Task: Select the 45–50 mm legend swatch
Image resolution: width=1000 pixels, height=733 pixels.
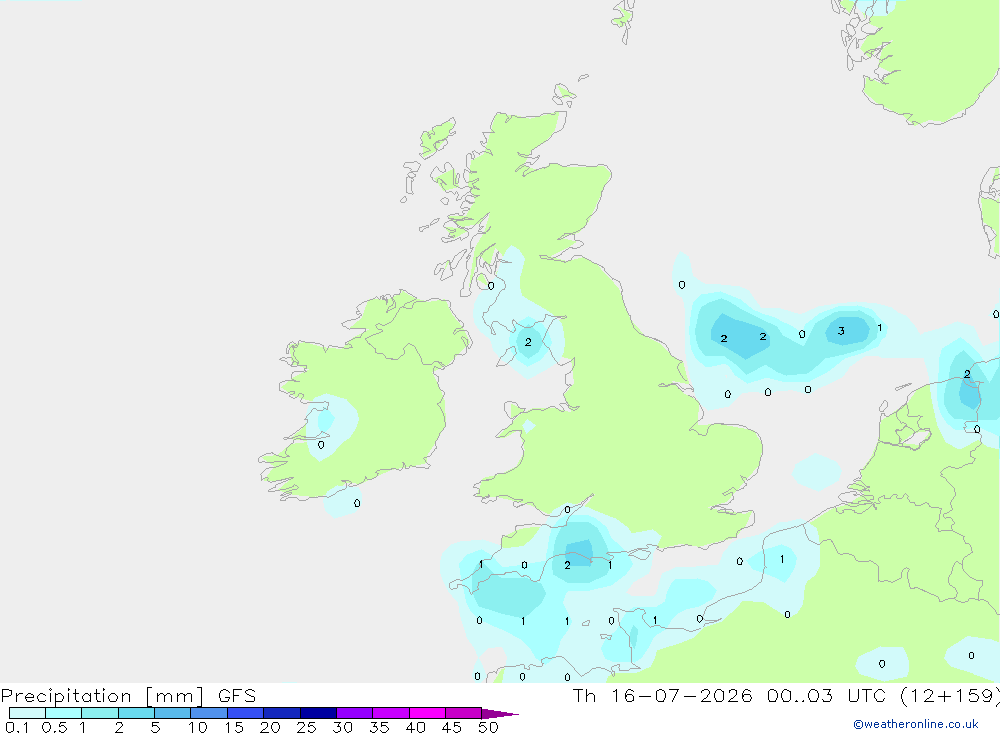Action: coord(464,713)
